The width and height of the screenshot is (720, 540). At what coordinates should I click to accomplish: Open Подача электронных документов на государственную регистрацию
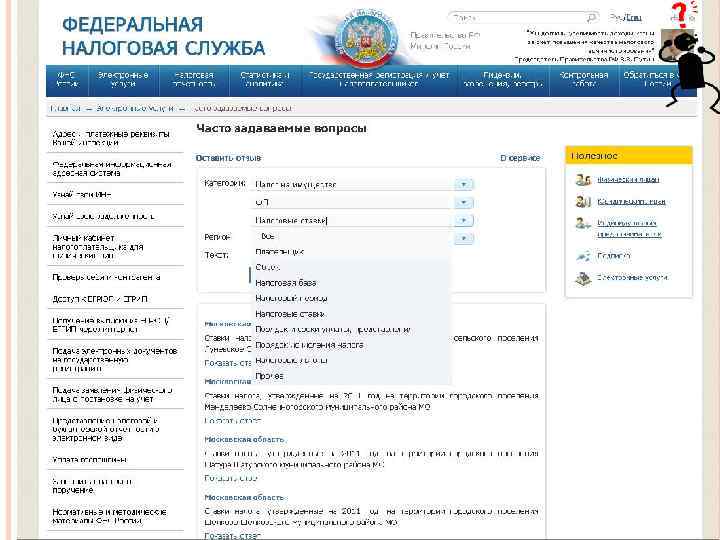click(x=115, y=360)
